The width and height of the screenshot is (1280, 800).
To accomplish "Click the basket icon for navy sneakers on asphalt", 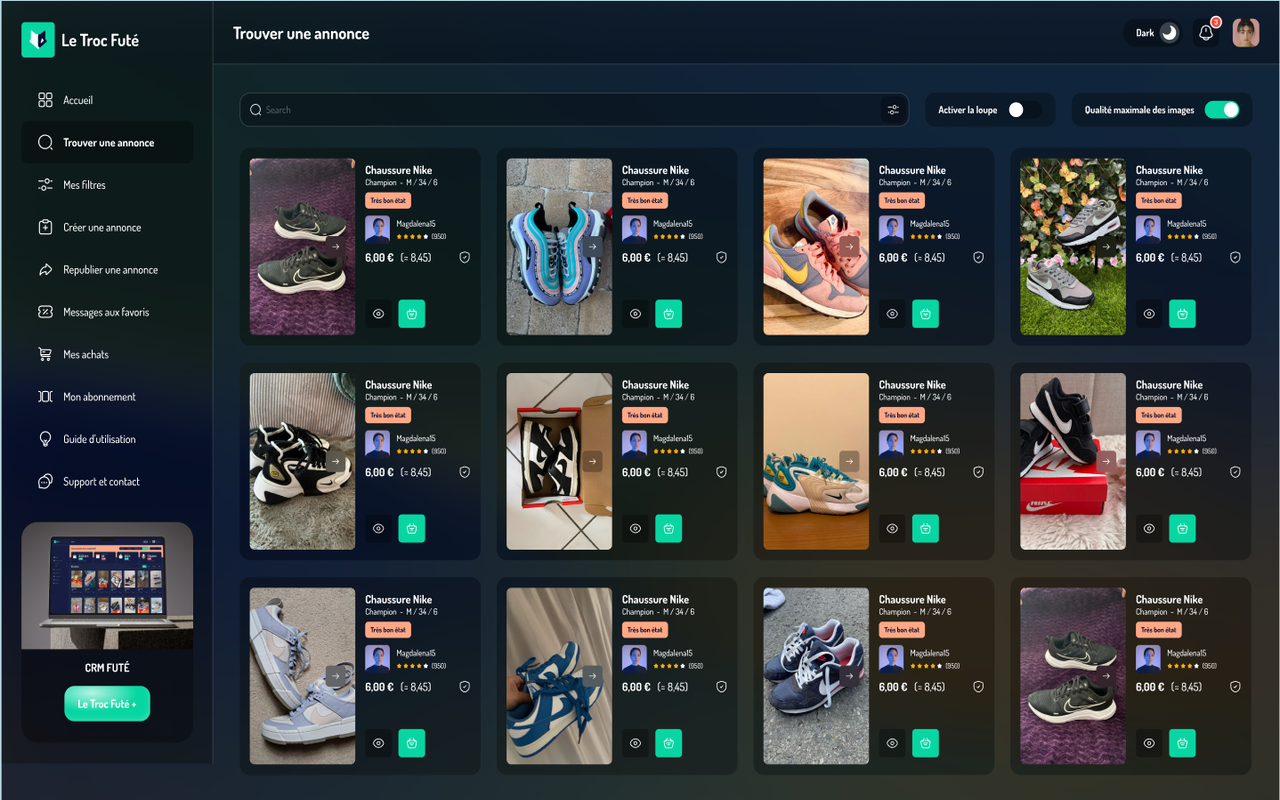I will tap(926, 744).
